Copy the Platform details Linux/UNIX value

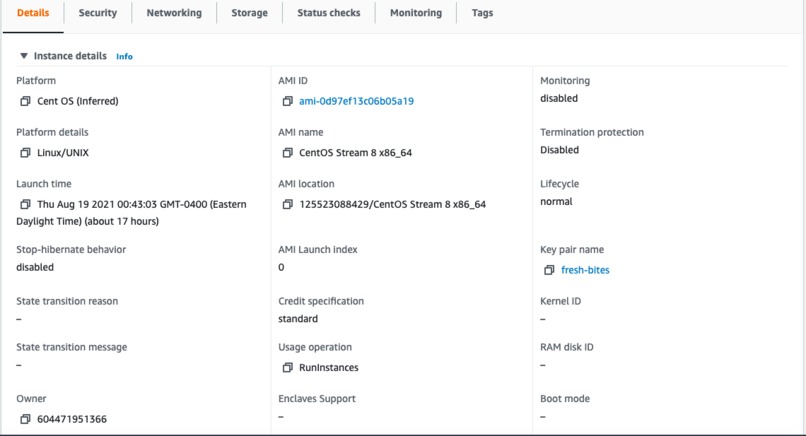click(25, 153)
